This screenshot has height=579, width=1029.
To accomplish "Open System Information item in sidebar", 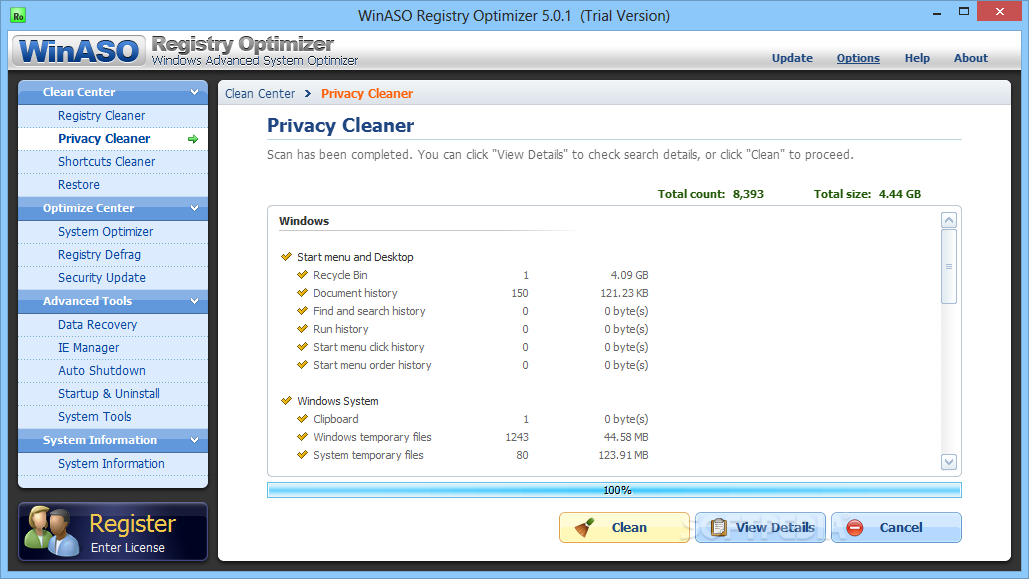I will point(113,463).
